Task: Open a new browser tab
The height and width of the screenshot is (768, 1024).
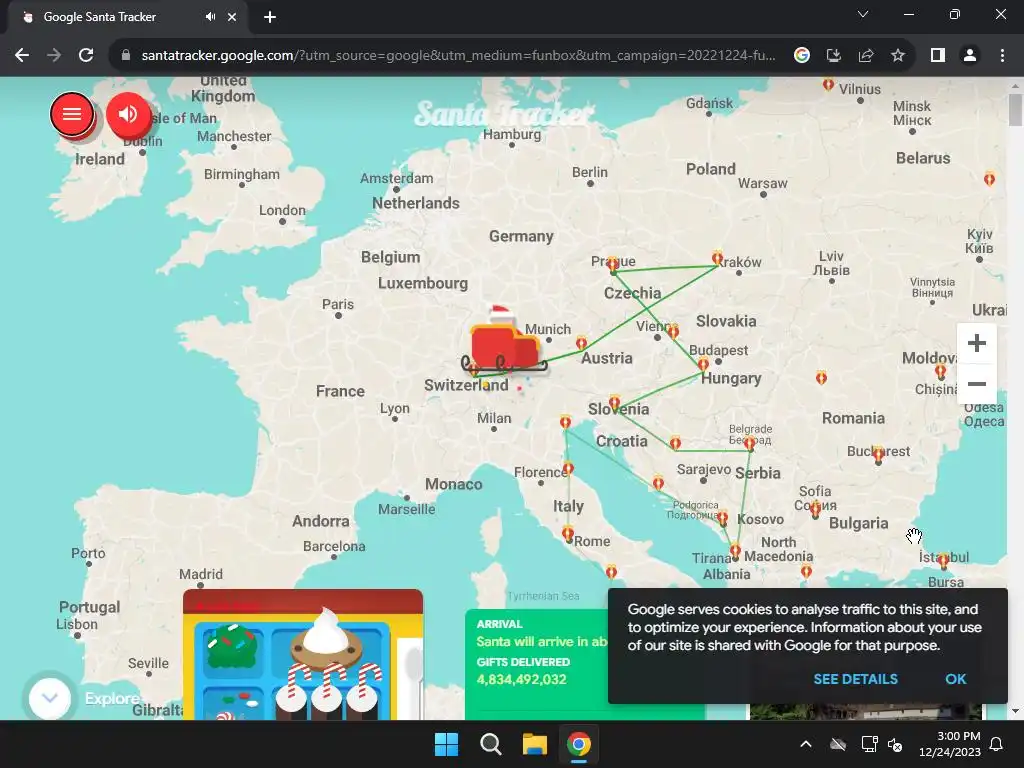Action: point(270,17)
